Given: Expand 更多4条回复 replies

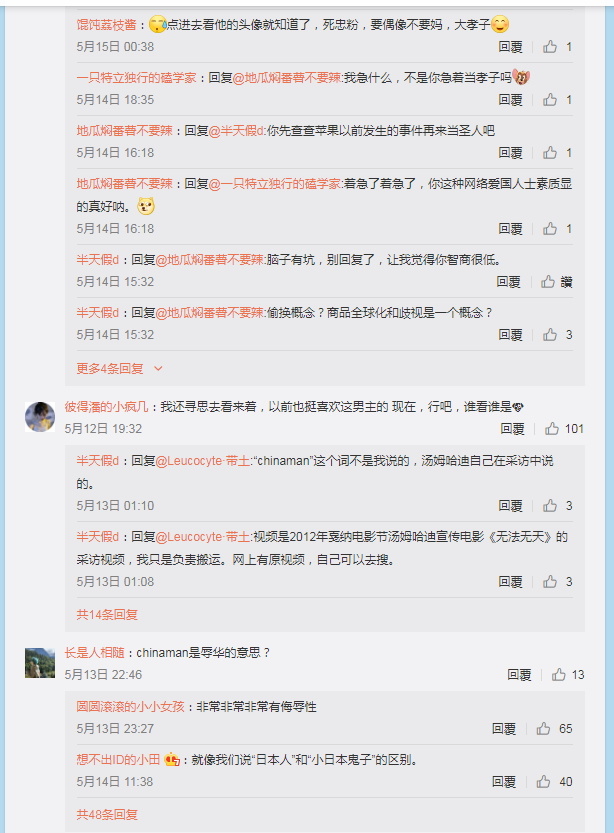Looking at the screenshot, I should tap(120, 369).
